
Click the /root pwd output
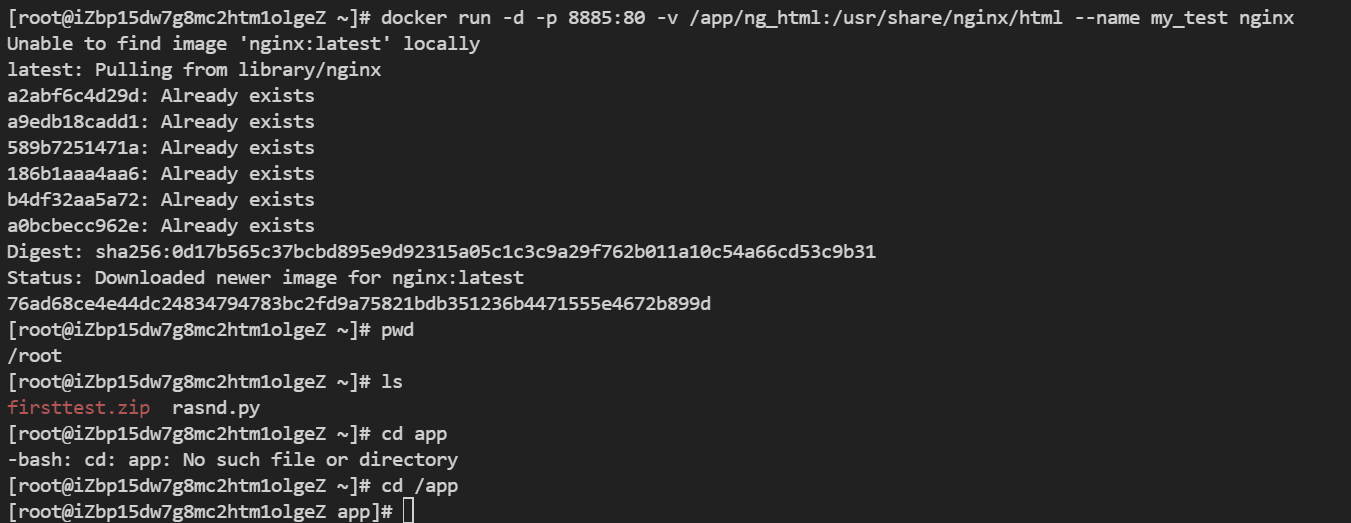(34, 355)
